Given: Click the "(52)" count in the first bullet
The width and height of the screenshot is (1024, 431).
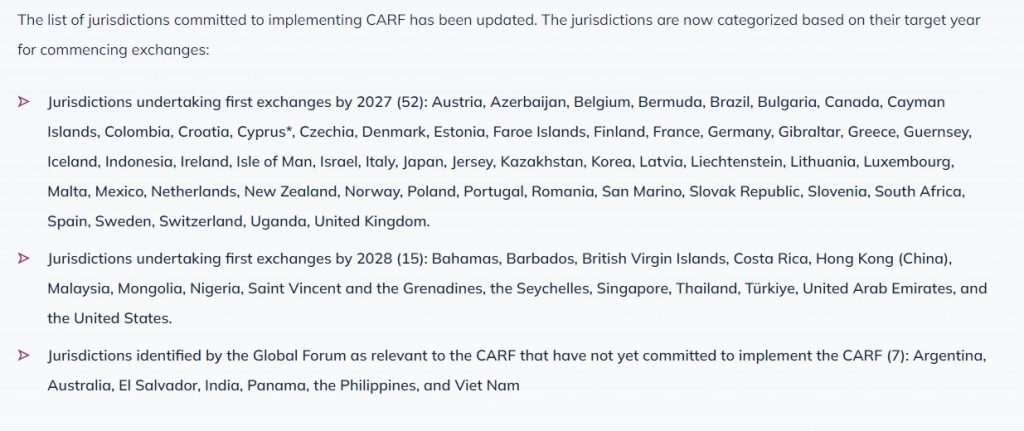Looking at the screenshot, I should click(411, 103).
